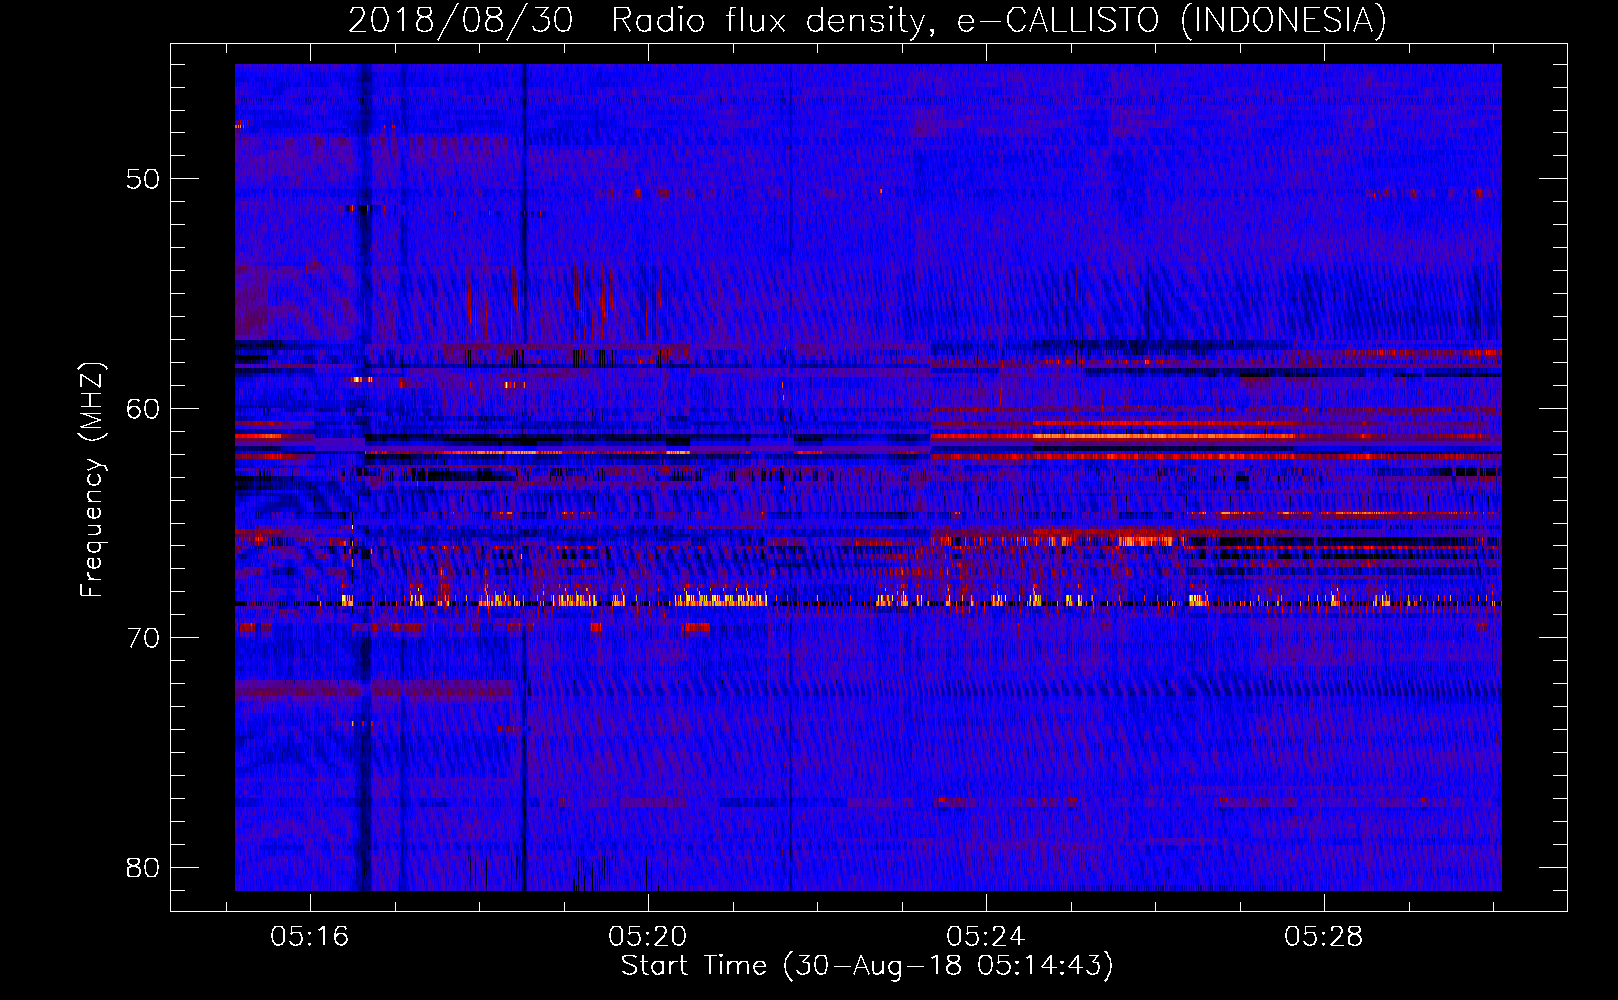Click the time tick label '05:20'
Image resolution: width=1618 pixels, height=1000 pixels.
coord(648,936)
